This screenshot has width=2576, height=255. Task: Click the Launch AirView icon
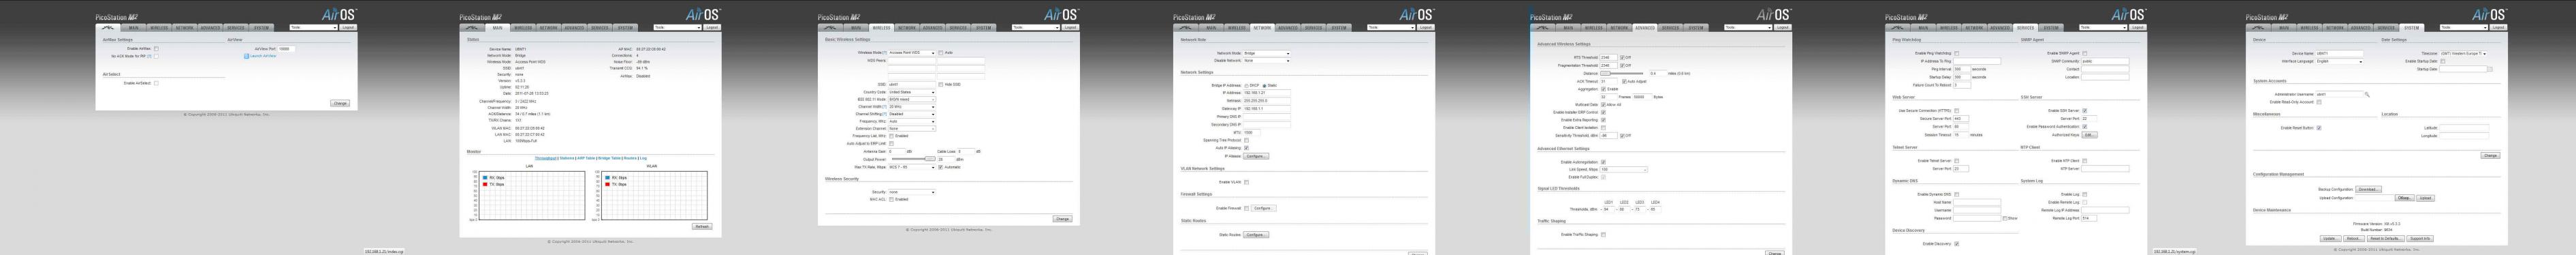point(247,56)
